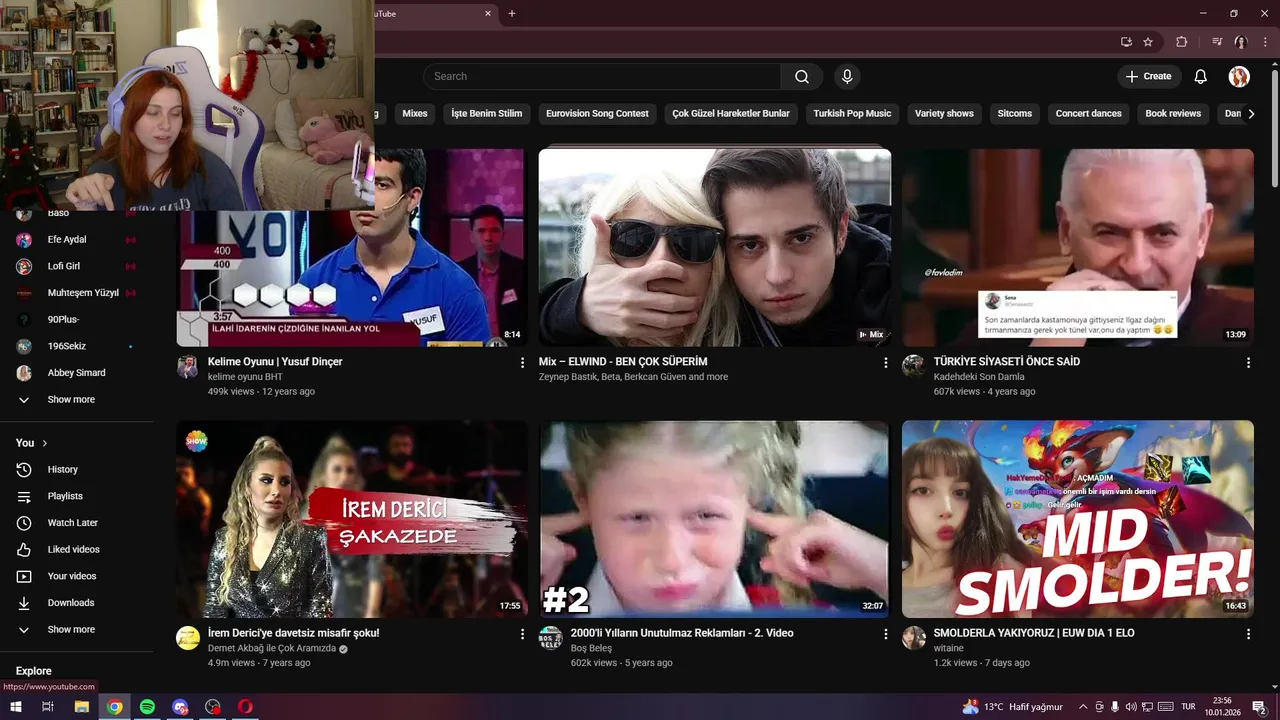The width and height of the screenshot is (1280, 720).
Task: Open more options for SMOLDERLA YAKIYORUZ video
Action: 1248,634
